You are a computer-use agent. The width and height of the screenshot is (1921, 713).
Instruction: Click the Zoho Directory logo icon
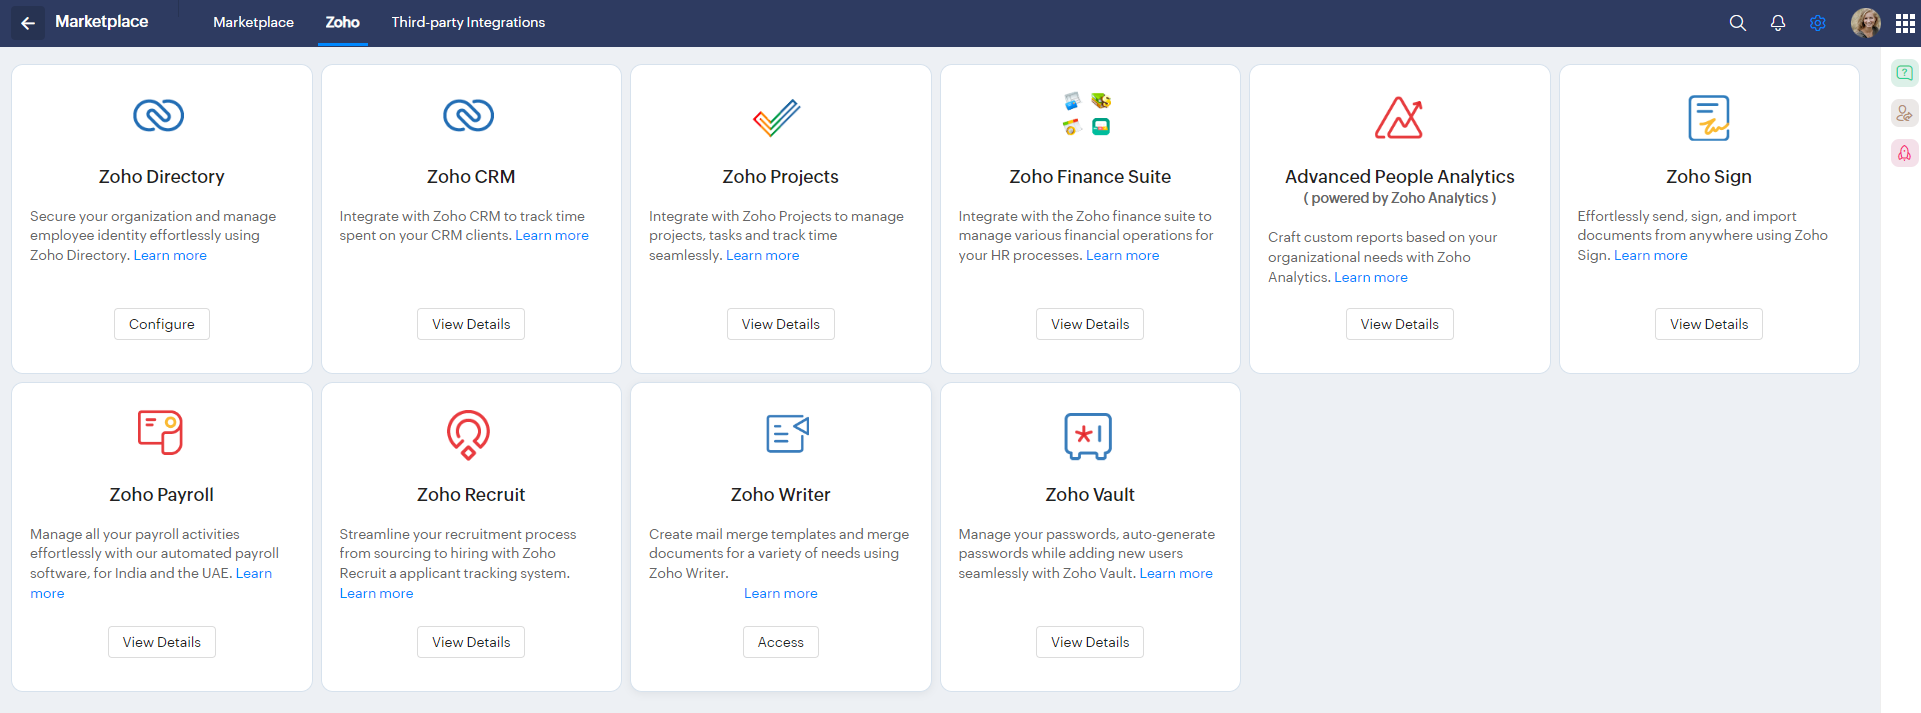159,116
